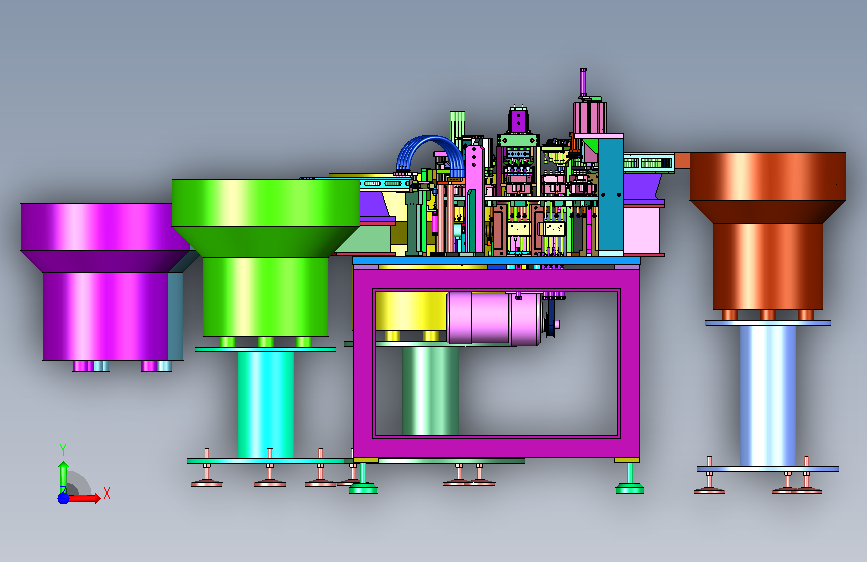Select the pink cylinder at machine top
This screenshot has height=562, width=867.
590,117
